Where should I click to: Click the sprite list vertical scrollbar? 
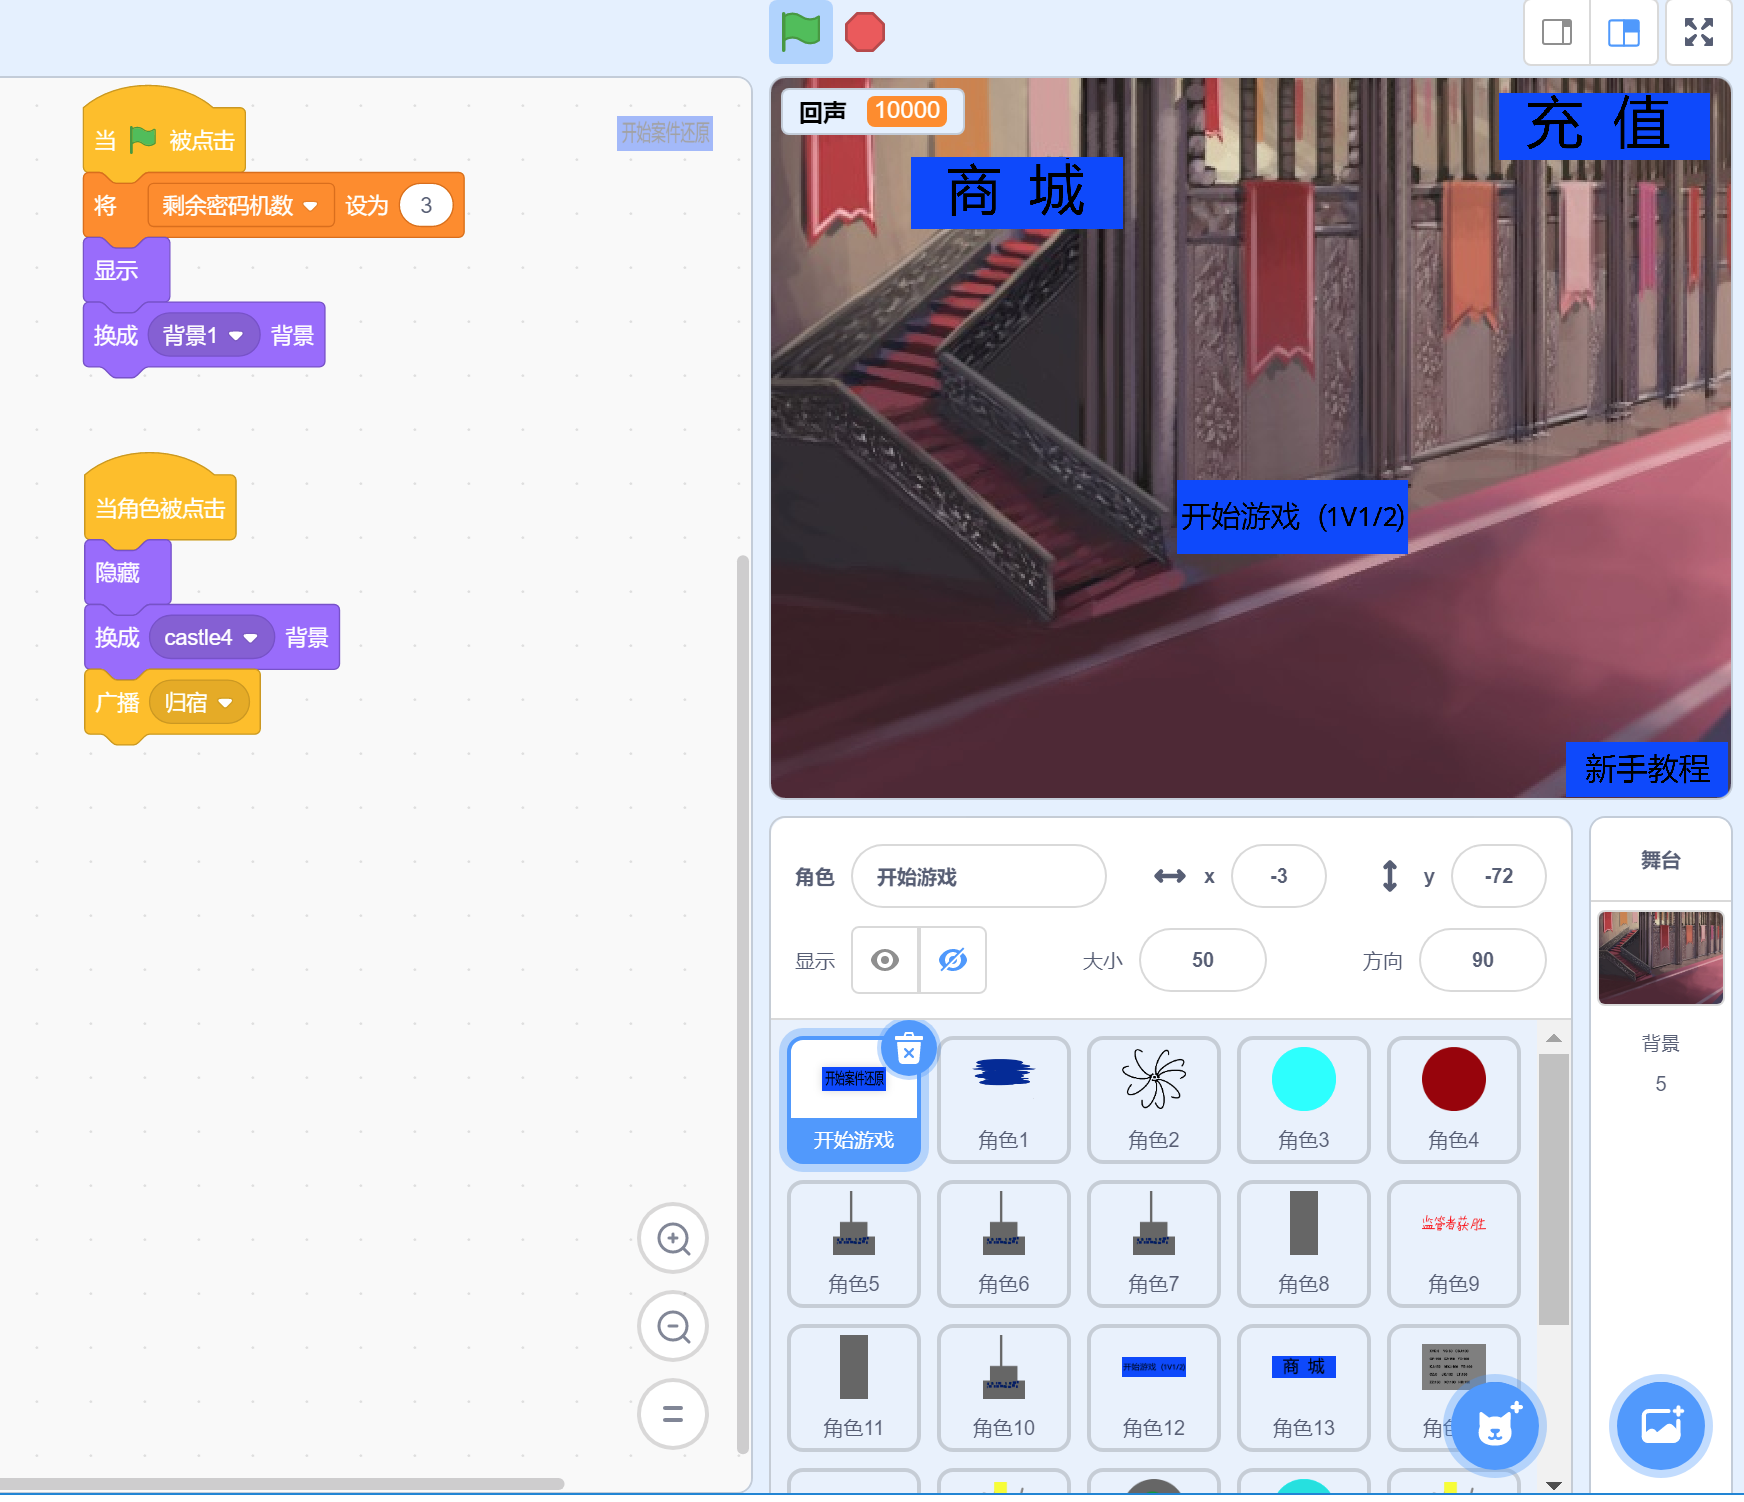(1553, 1190)
